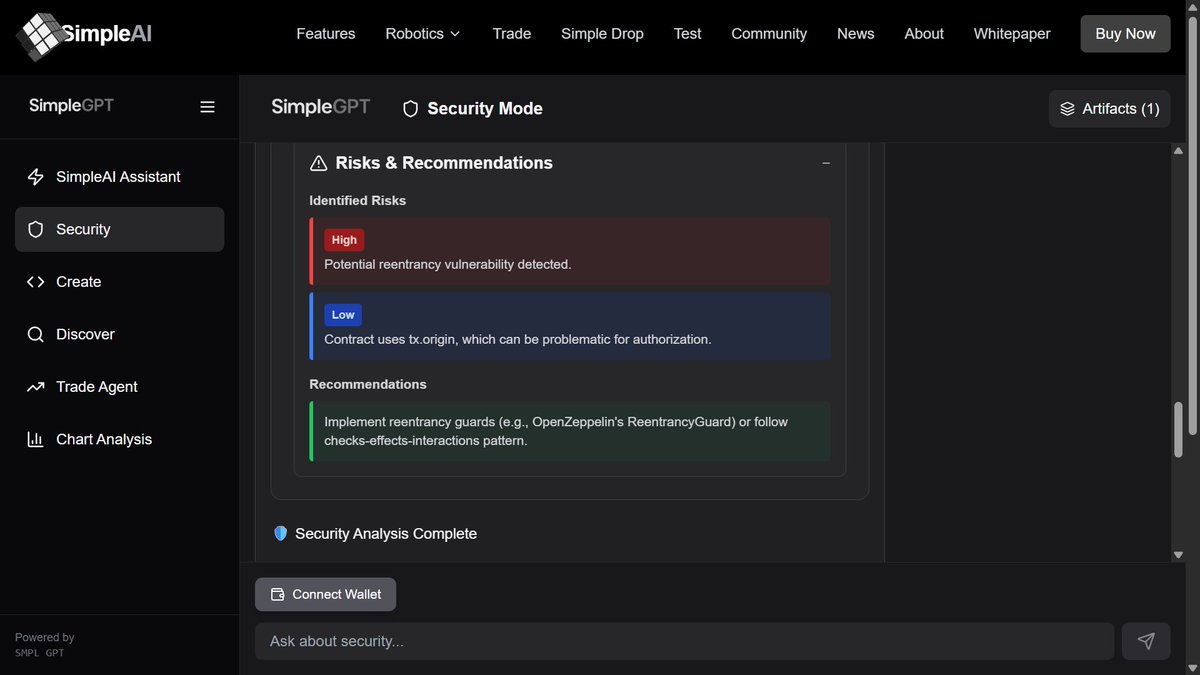1200x675 pixels.
Task: Click the Powered by SMPL GPT footer
Action: point(45,645)
